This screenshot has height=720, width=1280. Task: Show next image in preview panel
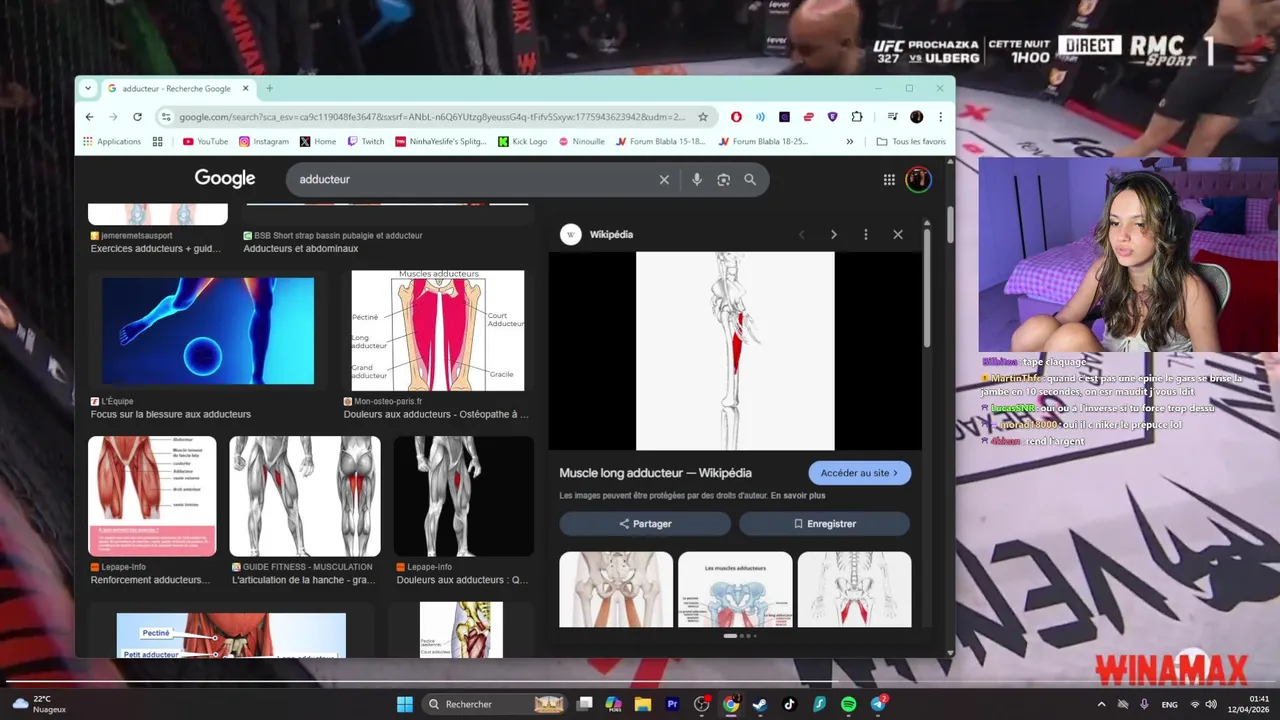click(834, 234)
